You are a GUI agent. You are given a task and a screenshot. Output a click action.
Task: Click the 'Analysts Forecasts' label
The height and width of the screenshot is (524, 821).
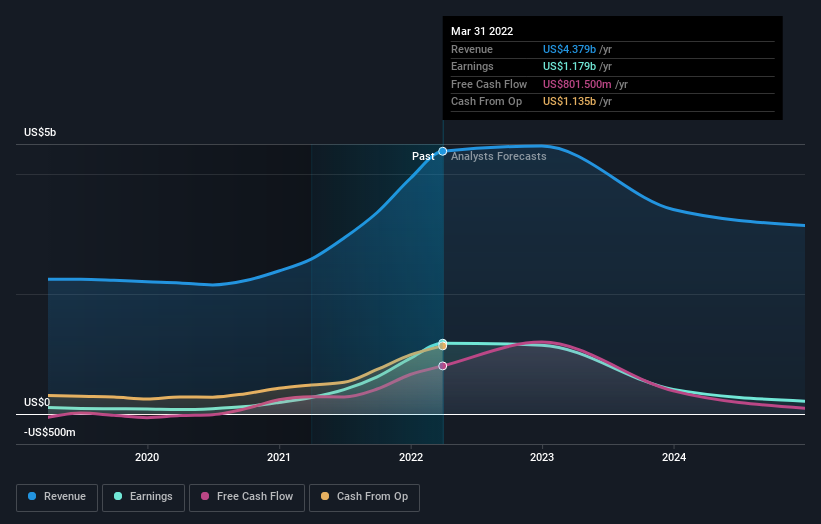pyautogui.click(x=498, y=156)
